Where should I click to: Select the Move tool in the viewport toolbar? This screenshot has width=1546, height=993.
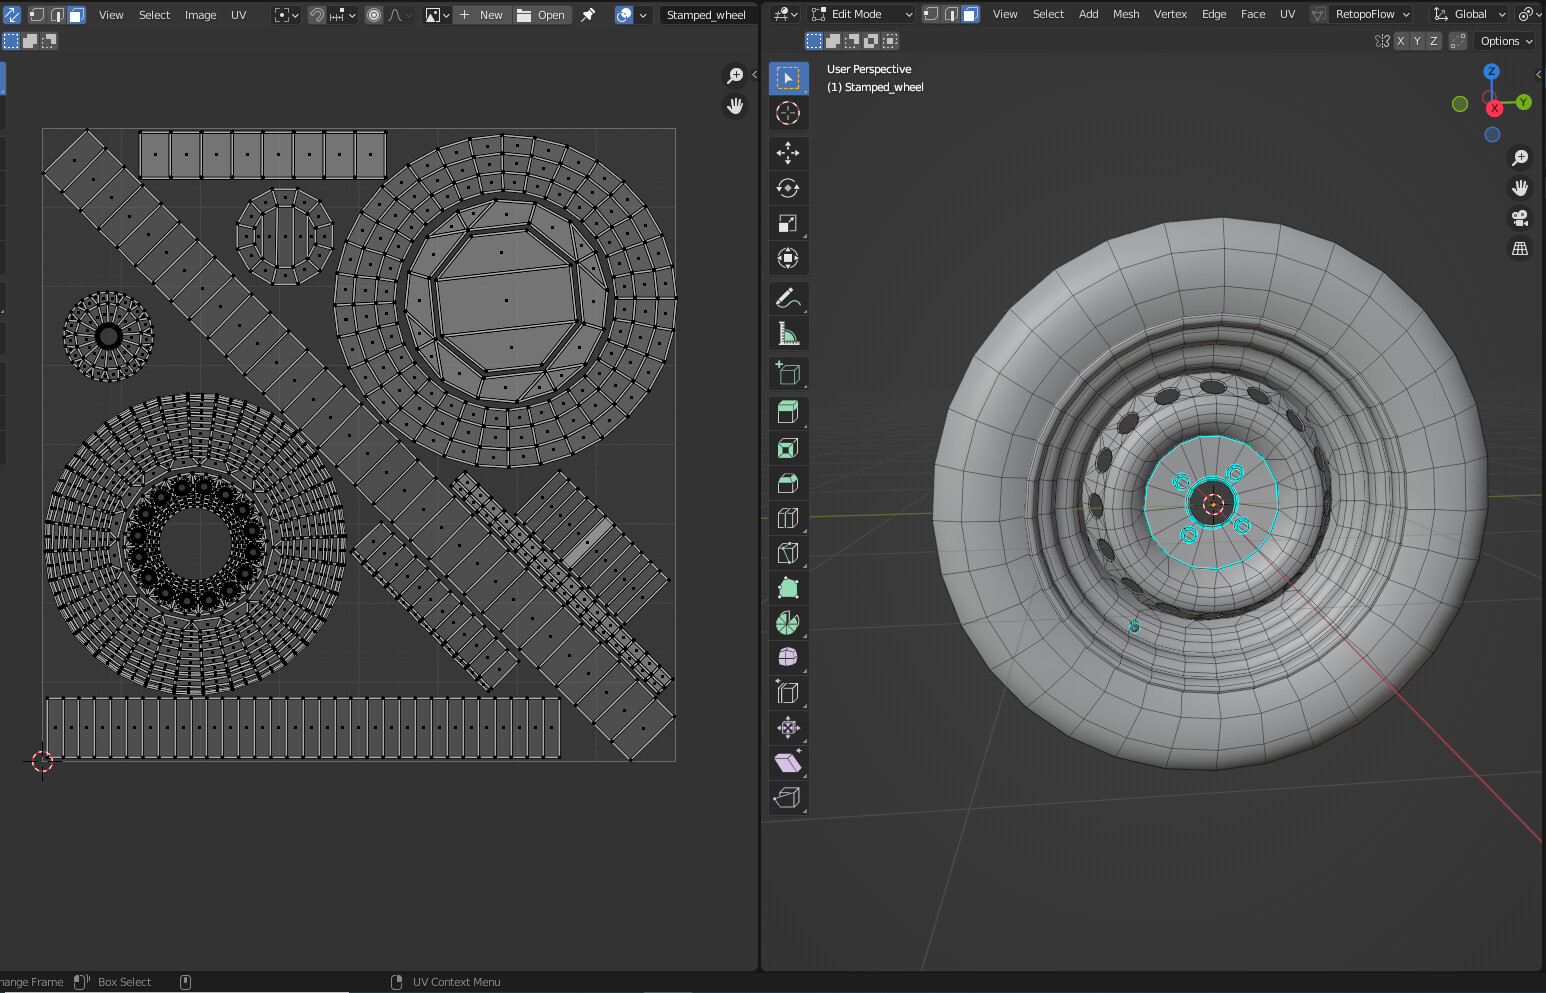click(789, 153)
